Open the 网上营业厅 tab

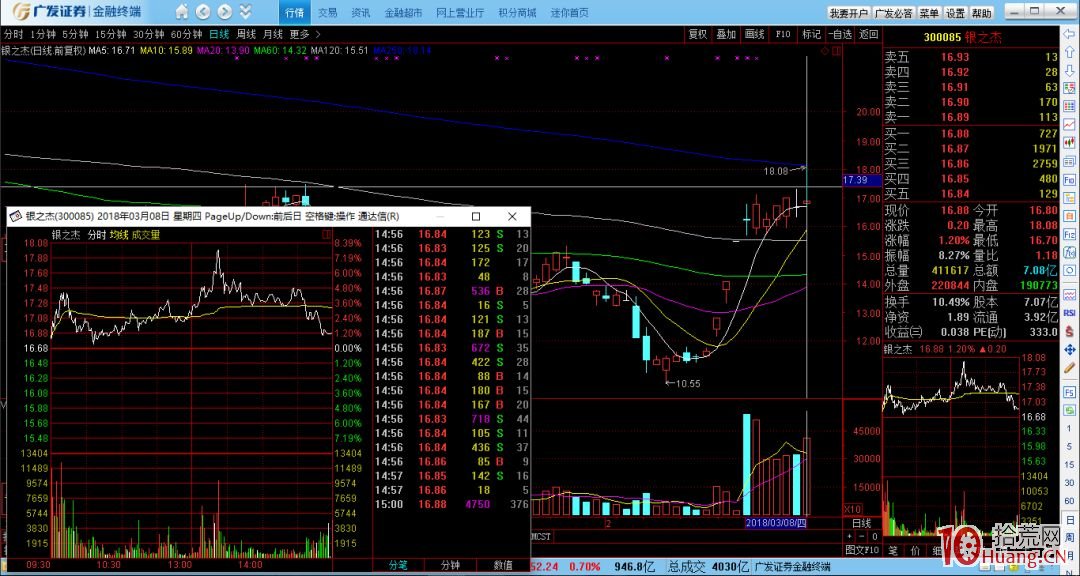(460, 12)
